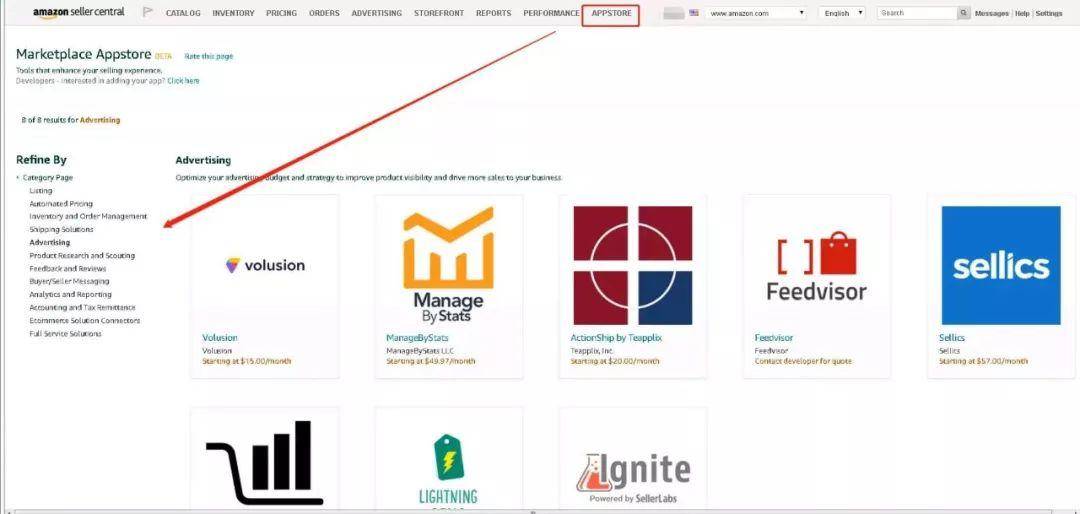Open the PRICING menu

(x=282, y=13)
